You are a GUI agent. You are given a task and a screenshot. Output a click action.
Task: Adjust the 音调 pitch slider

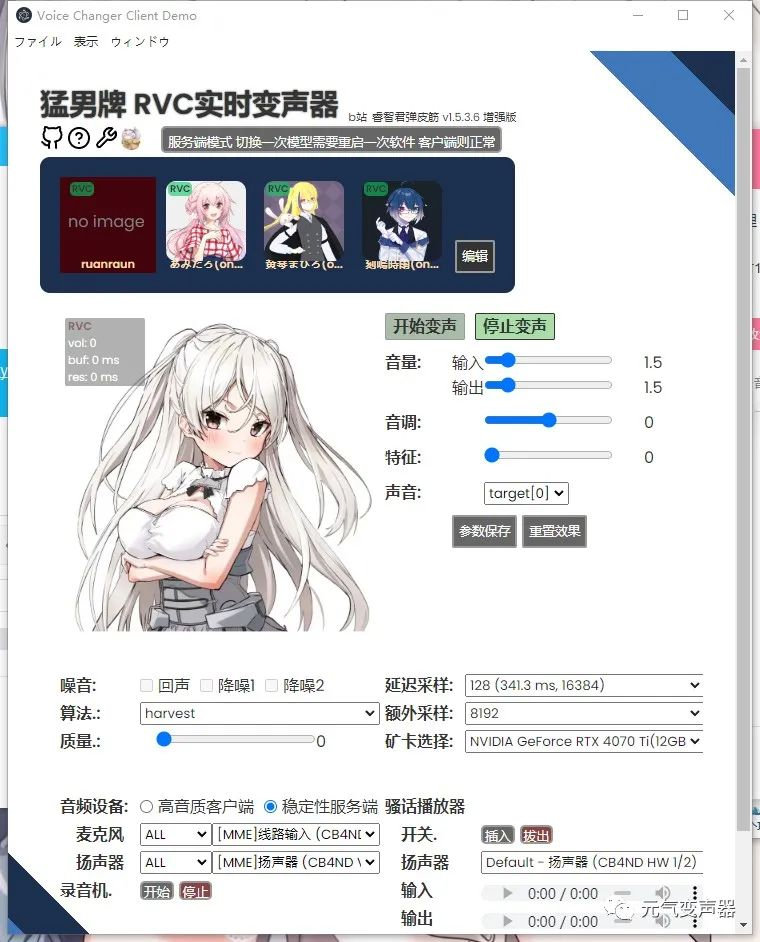(x=548, y=420)
